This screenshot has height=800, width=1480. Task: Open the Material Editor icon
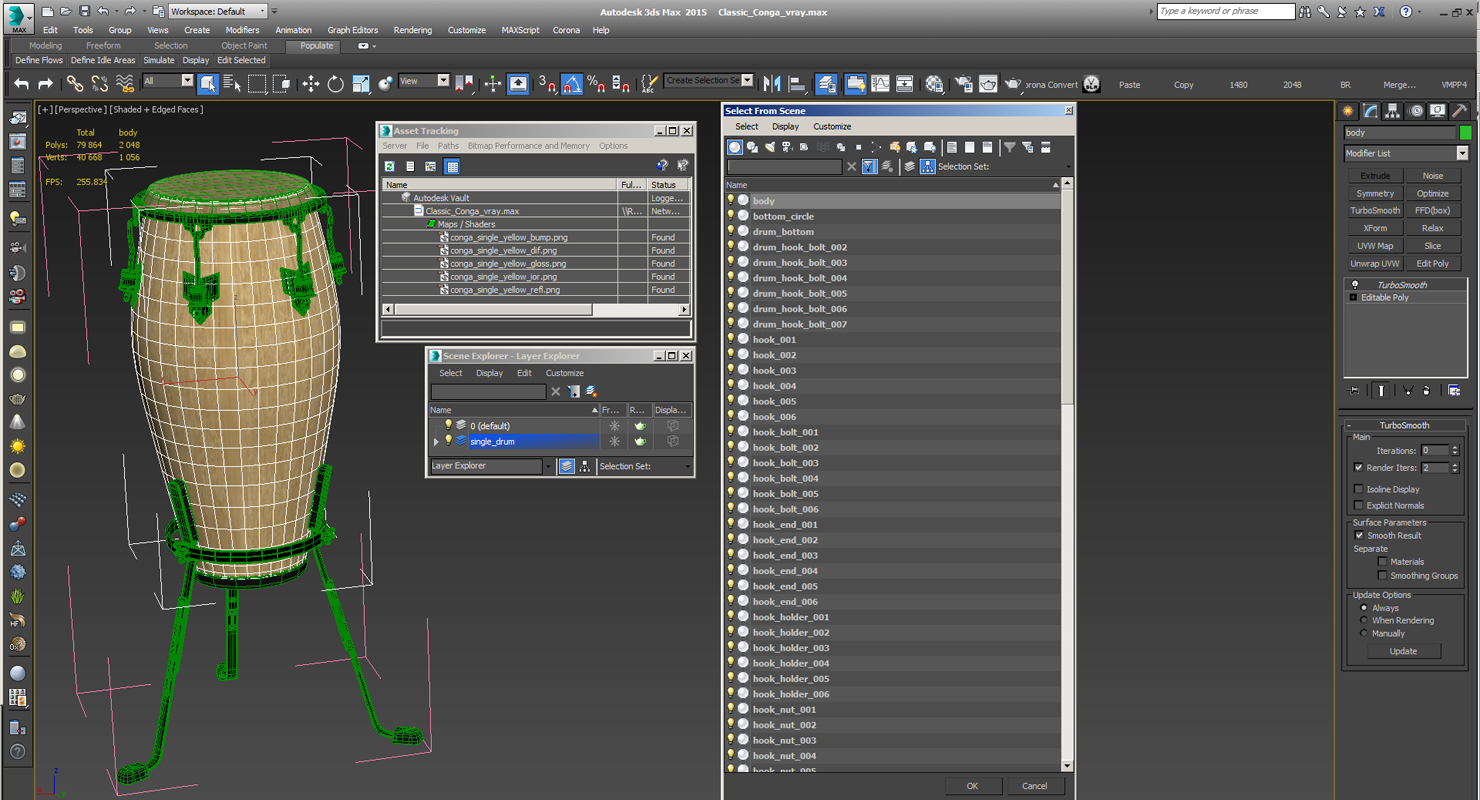pos(935,84)
